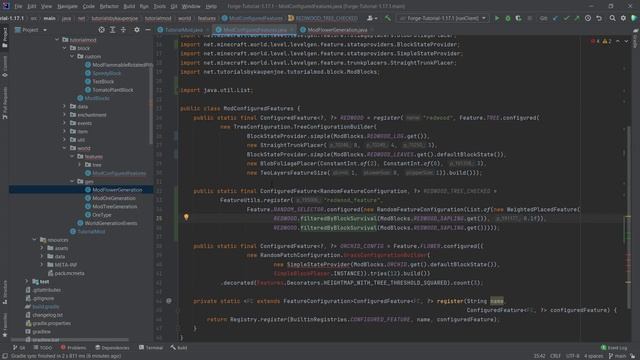The height and width of the screenshot is (360, 640).
Task: Open the Pull Requests tool window stripe
Action: [x=5, y=103]
